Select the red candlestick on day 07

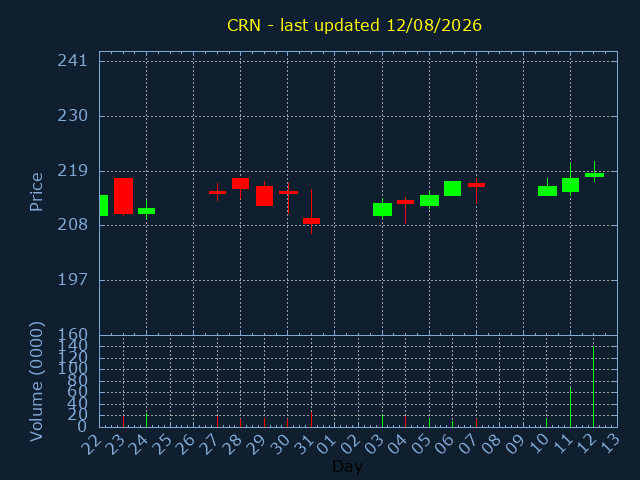(476, 191)
